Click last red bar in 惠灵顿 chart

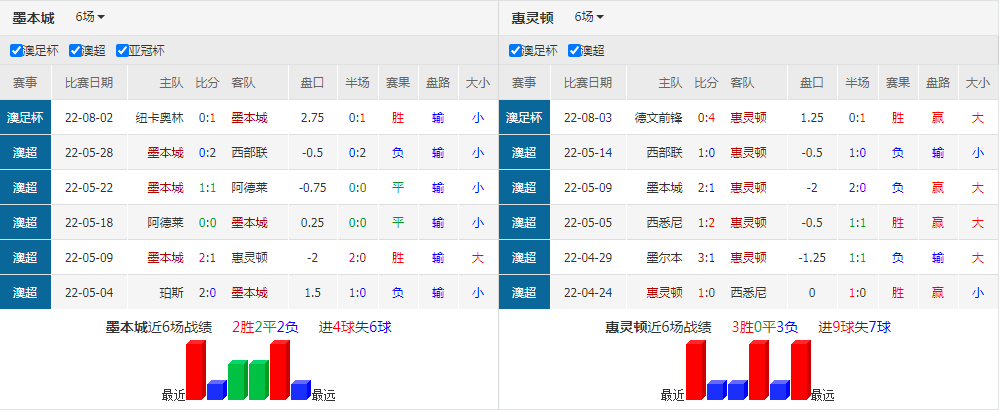click(800, 371)
